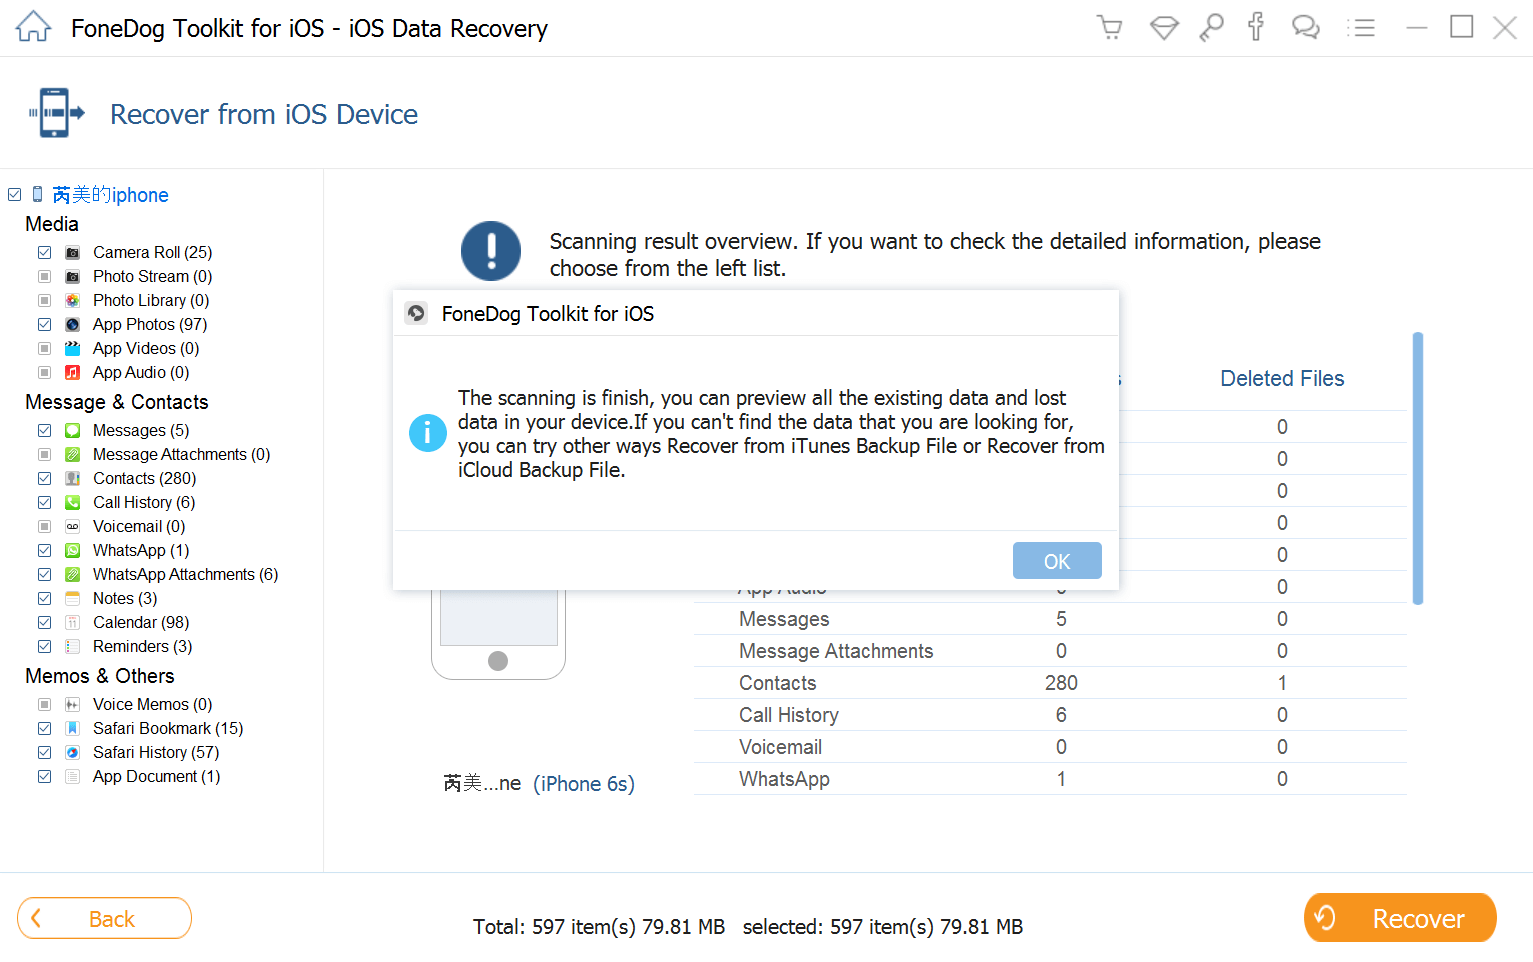Select the WhatsApp Attachments icon

[x=73, y=575]
